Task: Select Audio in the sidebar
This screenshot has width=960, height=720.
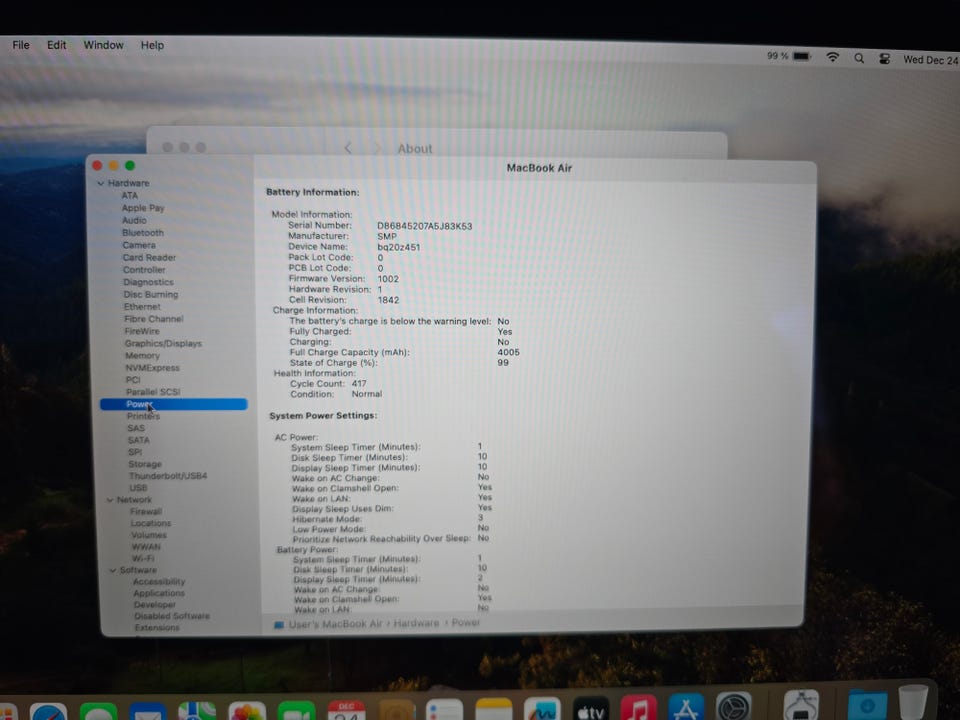Action: click(x=134, y=220)
